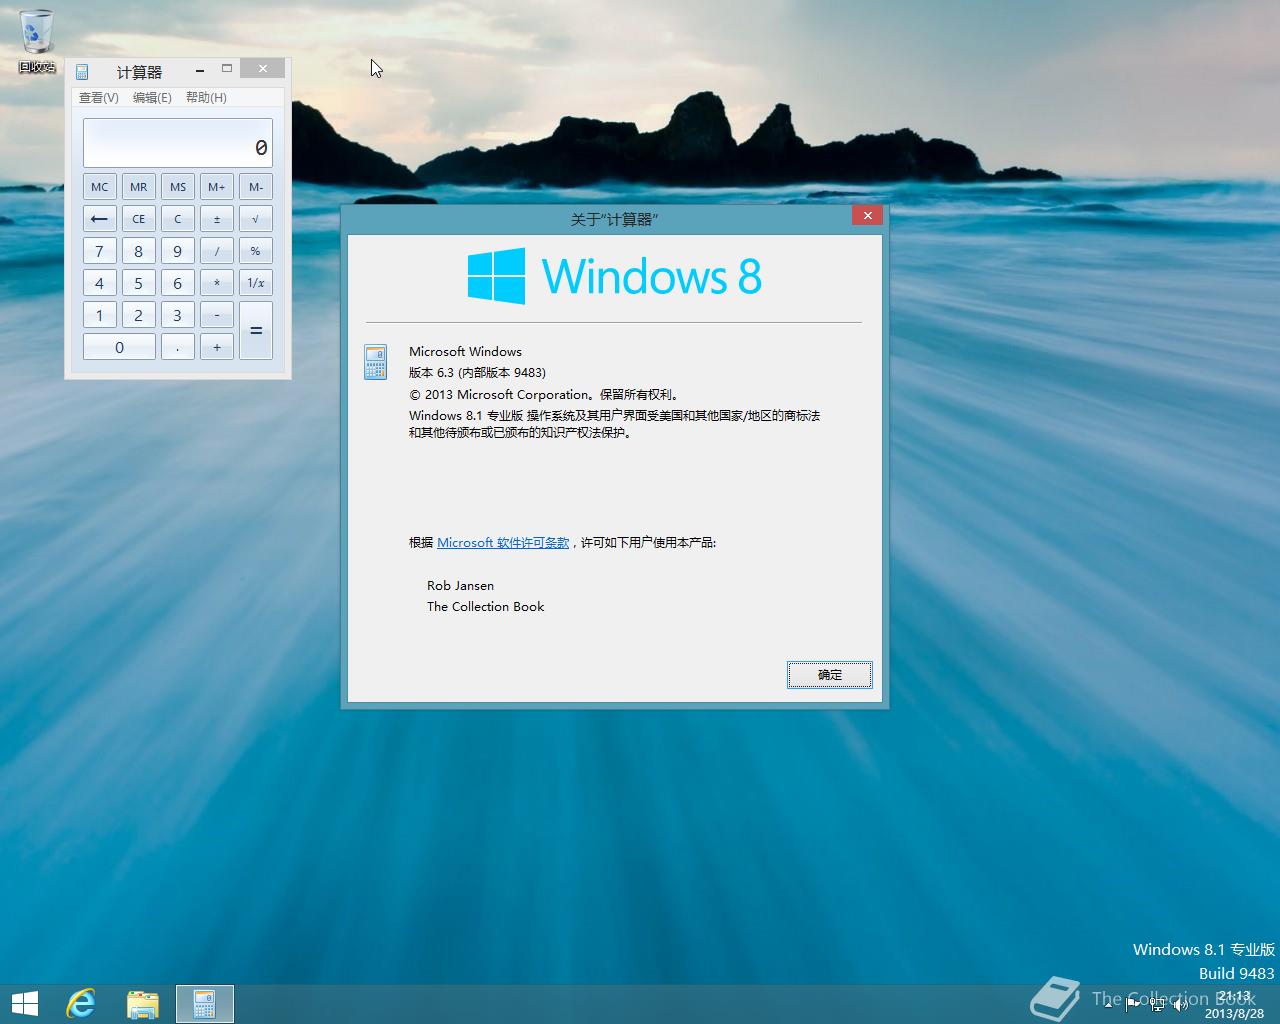Click the Calculator result display showing 0
This screenshot has height=1024, width=1280.
pyautogui.click(x=178, y=143)
